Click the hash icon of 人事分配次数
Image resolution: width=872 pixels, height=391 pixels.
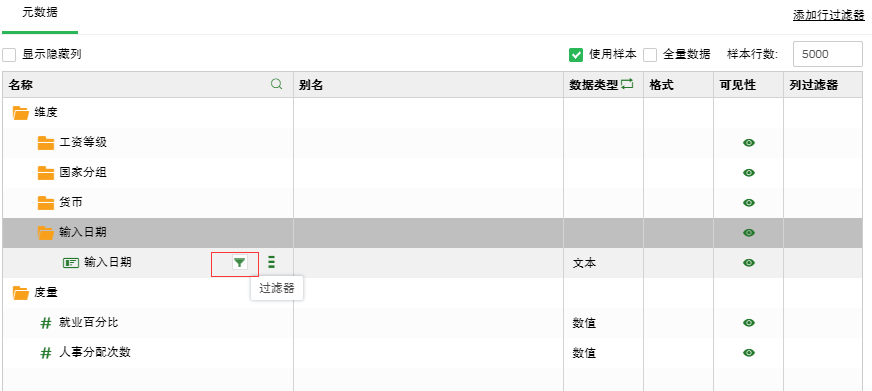coord(46,353)
